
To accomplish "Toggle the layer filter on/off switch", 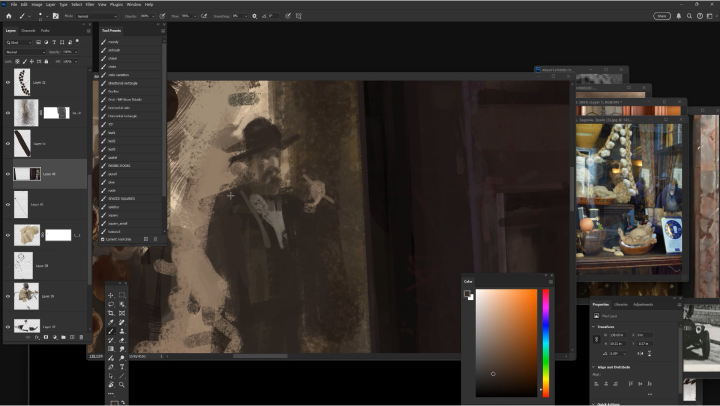I will 77,41.
